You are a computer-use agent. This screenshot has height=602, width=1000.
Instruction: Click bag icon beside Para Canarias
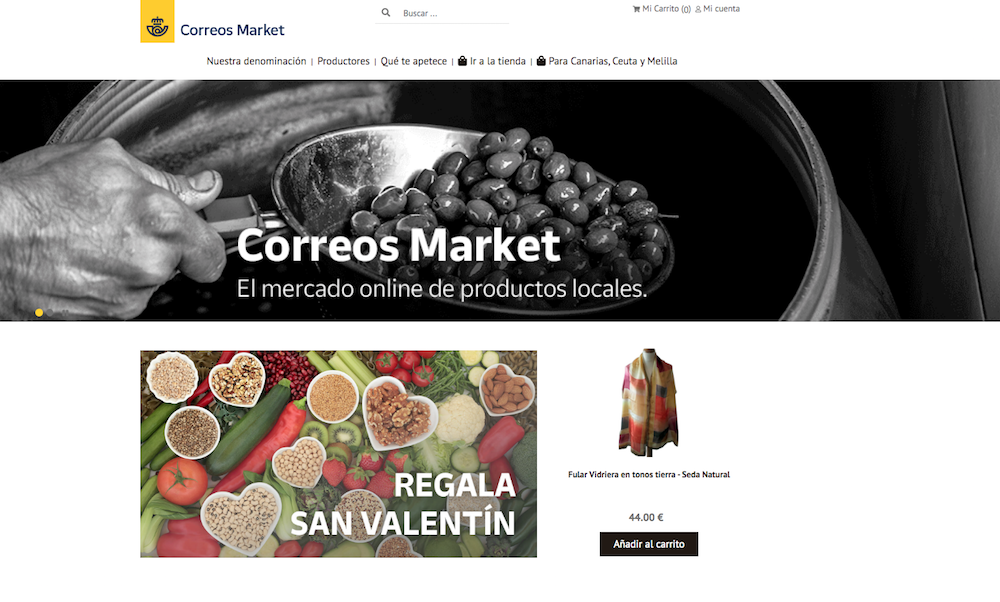point(541,61)
